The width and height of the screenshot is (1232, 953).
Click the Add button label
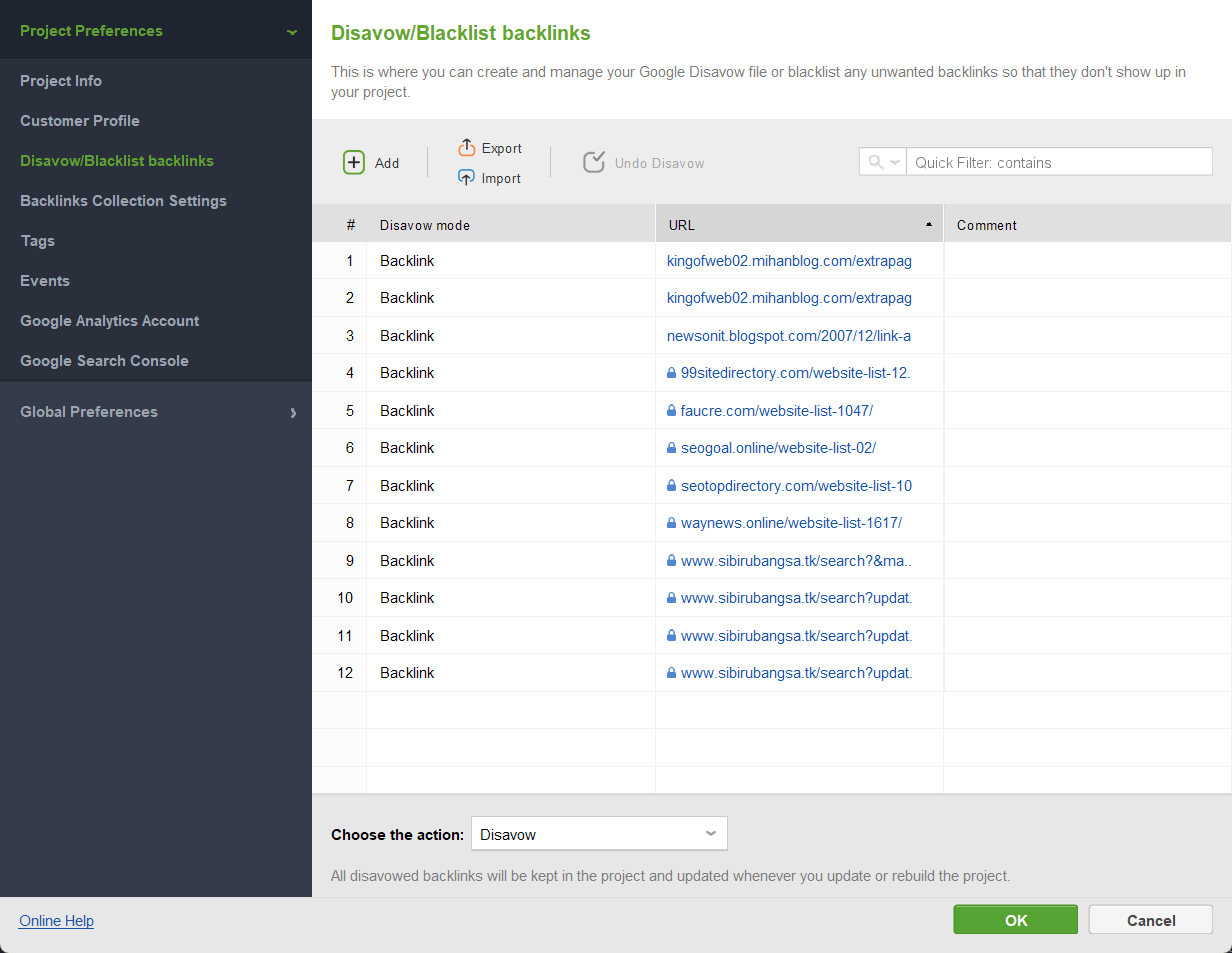387,163
